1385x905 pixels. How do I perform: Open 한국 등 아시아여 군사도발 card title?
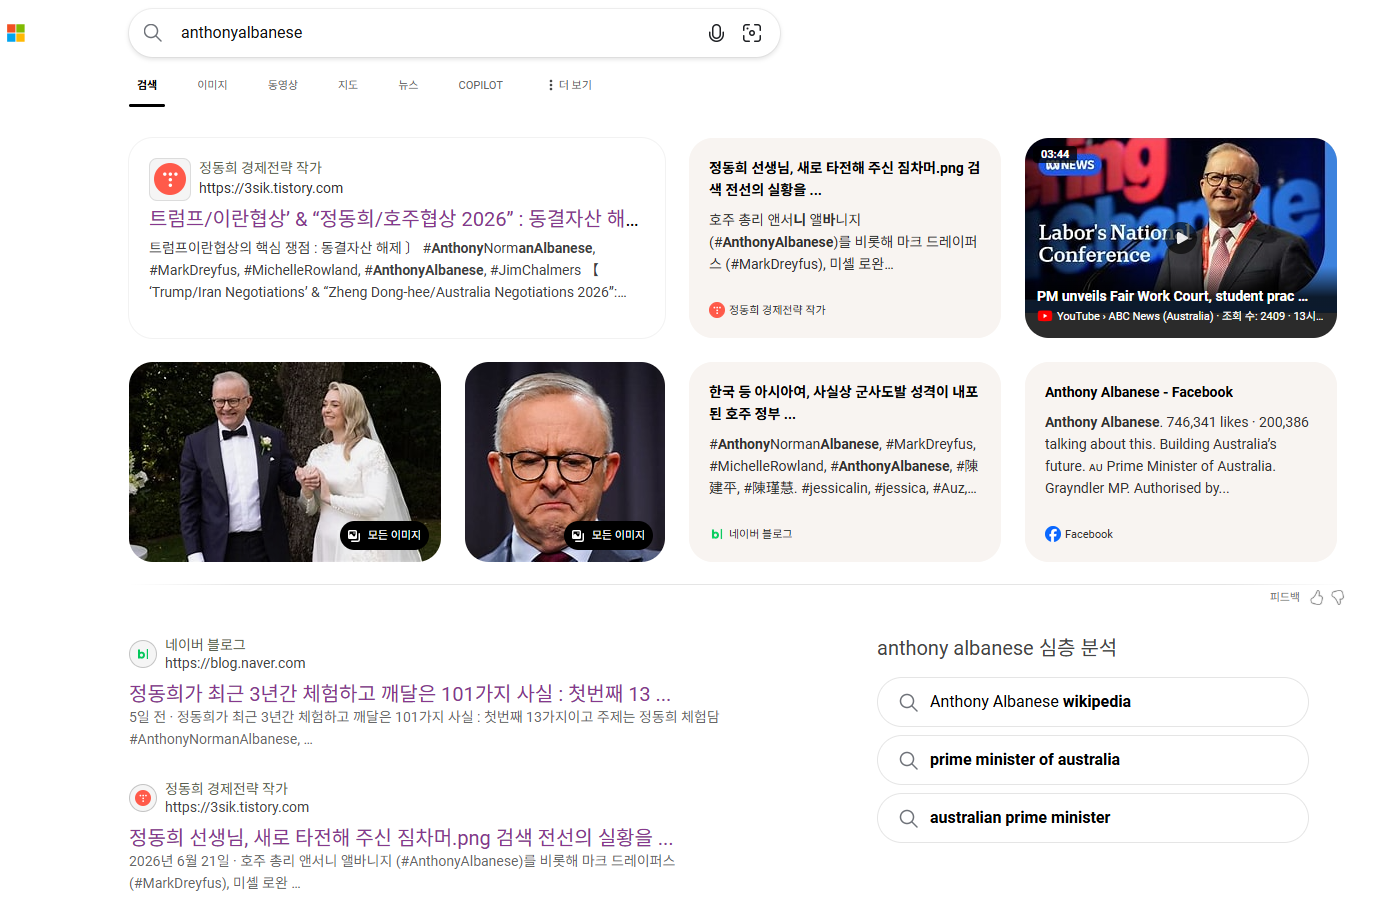(843, 403)
